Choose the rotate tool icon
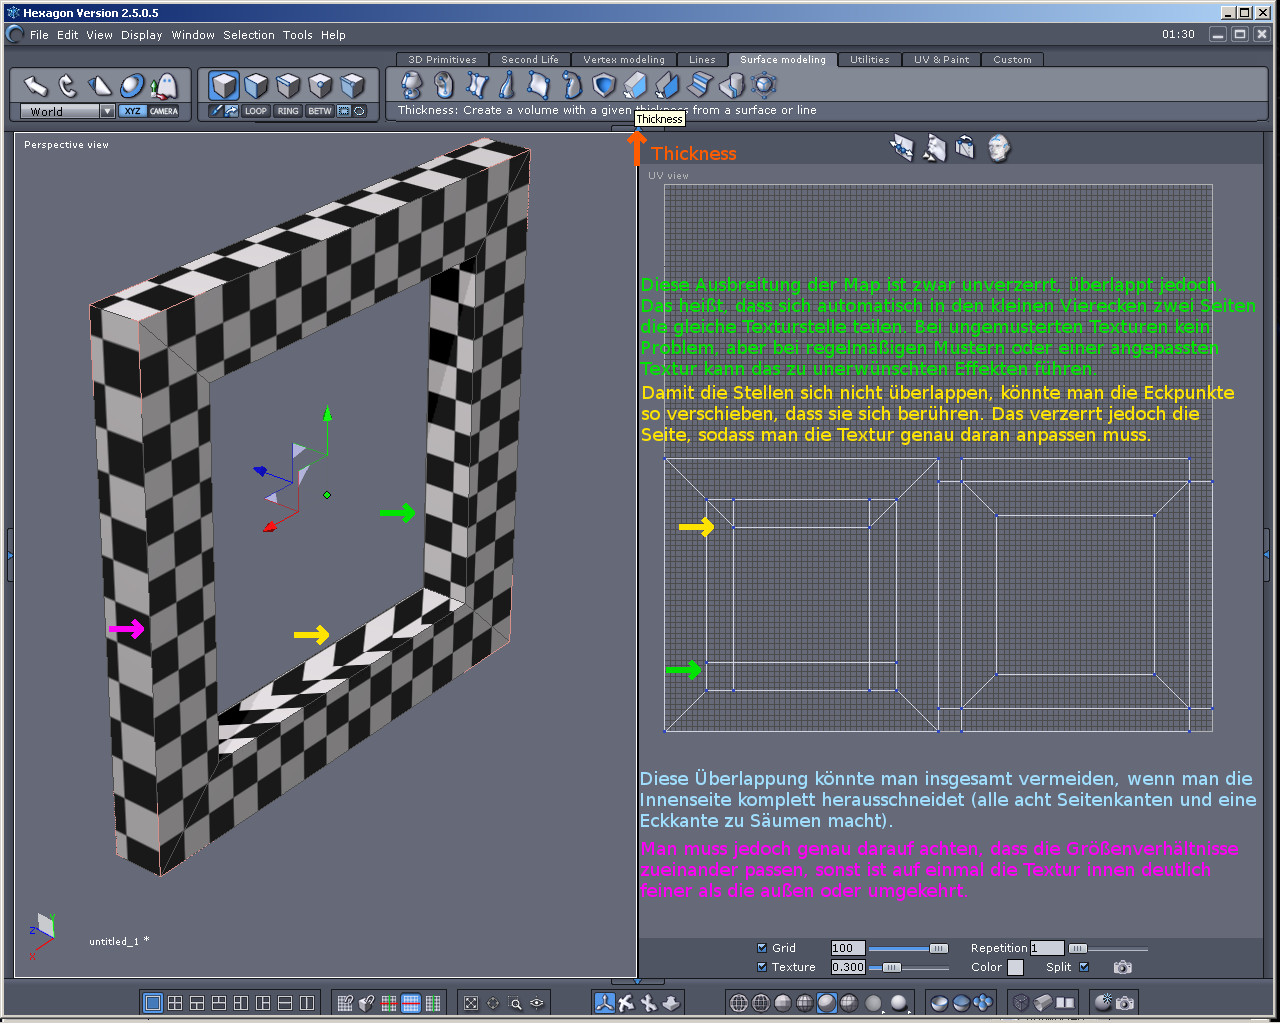1280x1024 pixels. [67, 85]
